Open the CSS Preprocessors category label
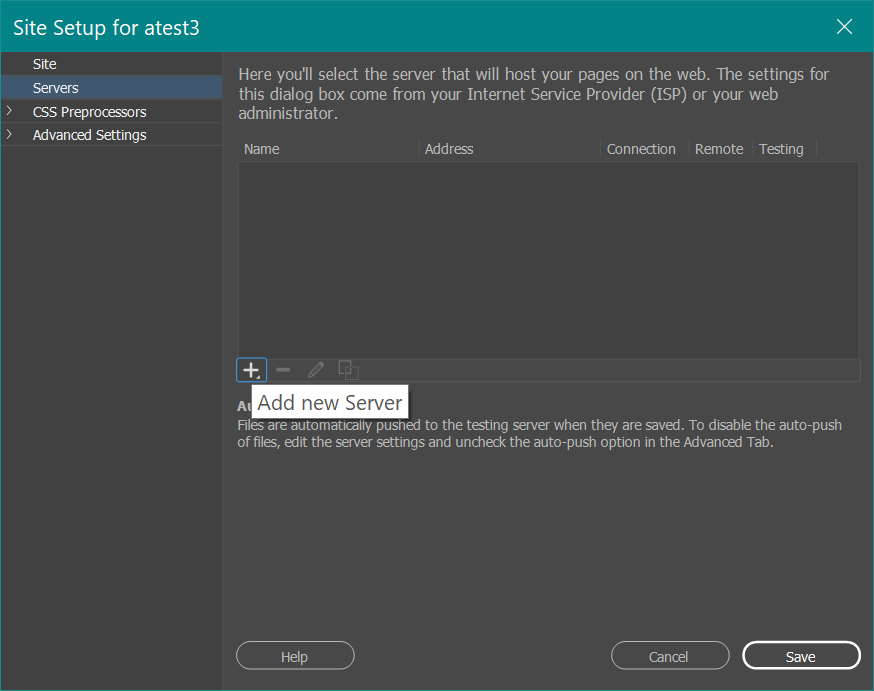874x691 pixels. pos(90,112)
